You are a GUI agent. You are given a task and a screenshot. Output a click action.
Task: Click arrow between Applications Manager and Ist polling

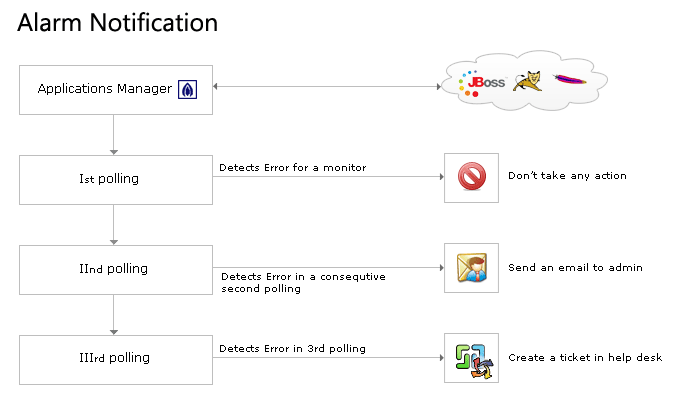click(x=114, y=135)
